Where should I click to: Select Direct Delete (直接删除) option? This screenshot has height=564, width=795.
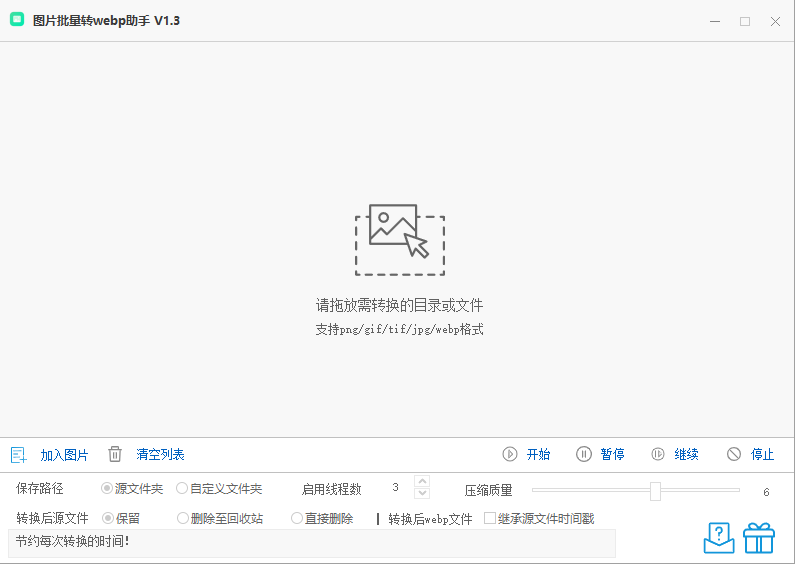coord(297,519)
